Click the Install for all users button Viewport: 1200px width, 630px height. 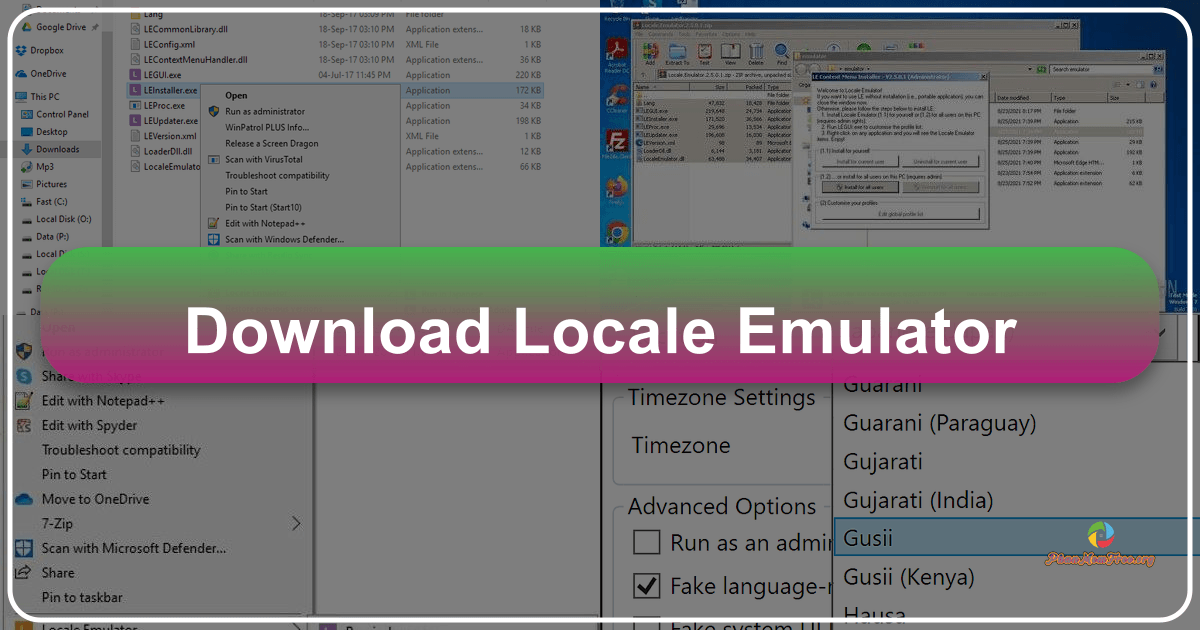(x=860, y=187)
